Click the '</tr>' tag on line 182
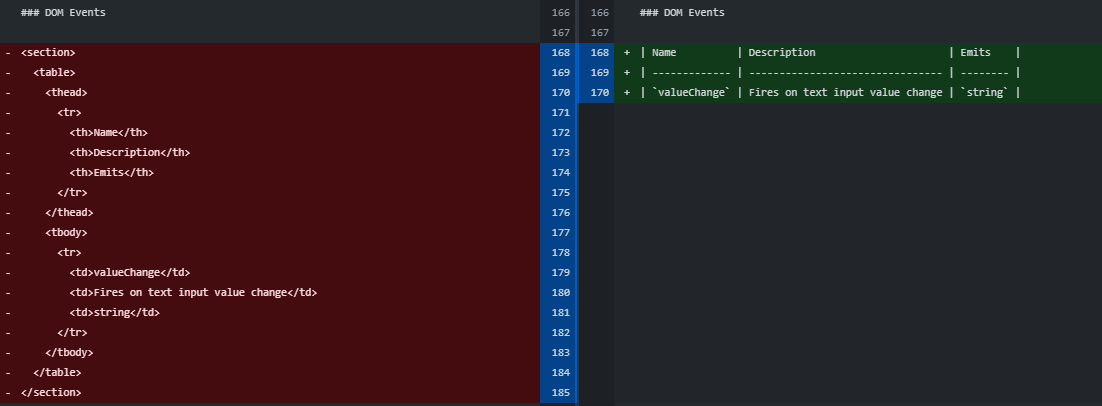1102x406 pixels. pyautogui.click(x=72, y=332)
